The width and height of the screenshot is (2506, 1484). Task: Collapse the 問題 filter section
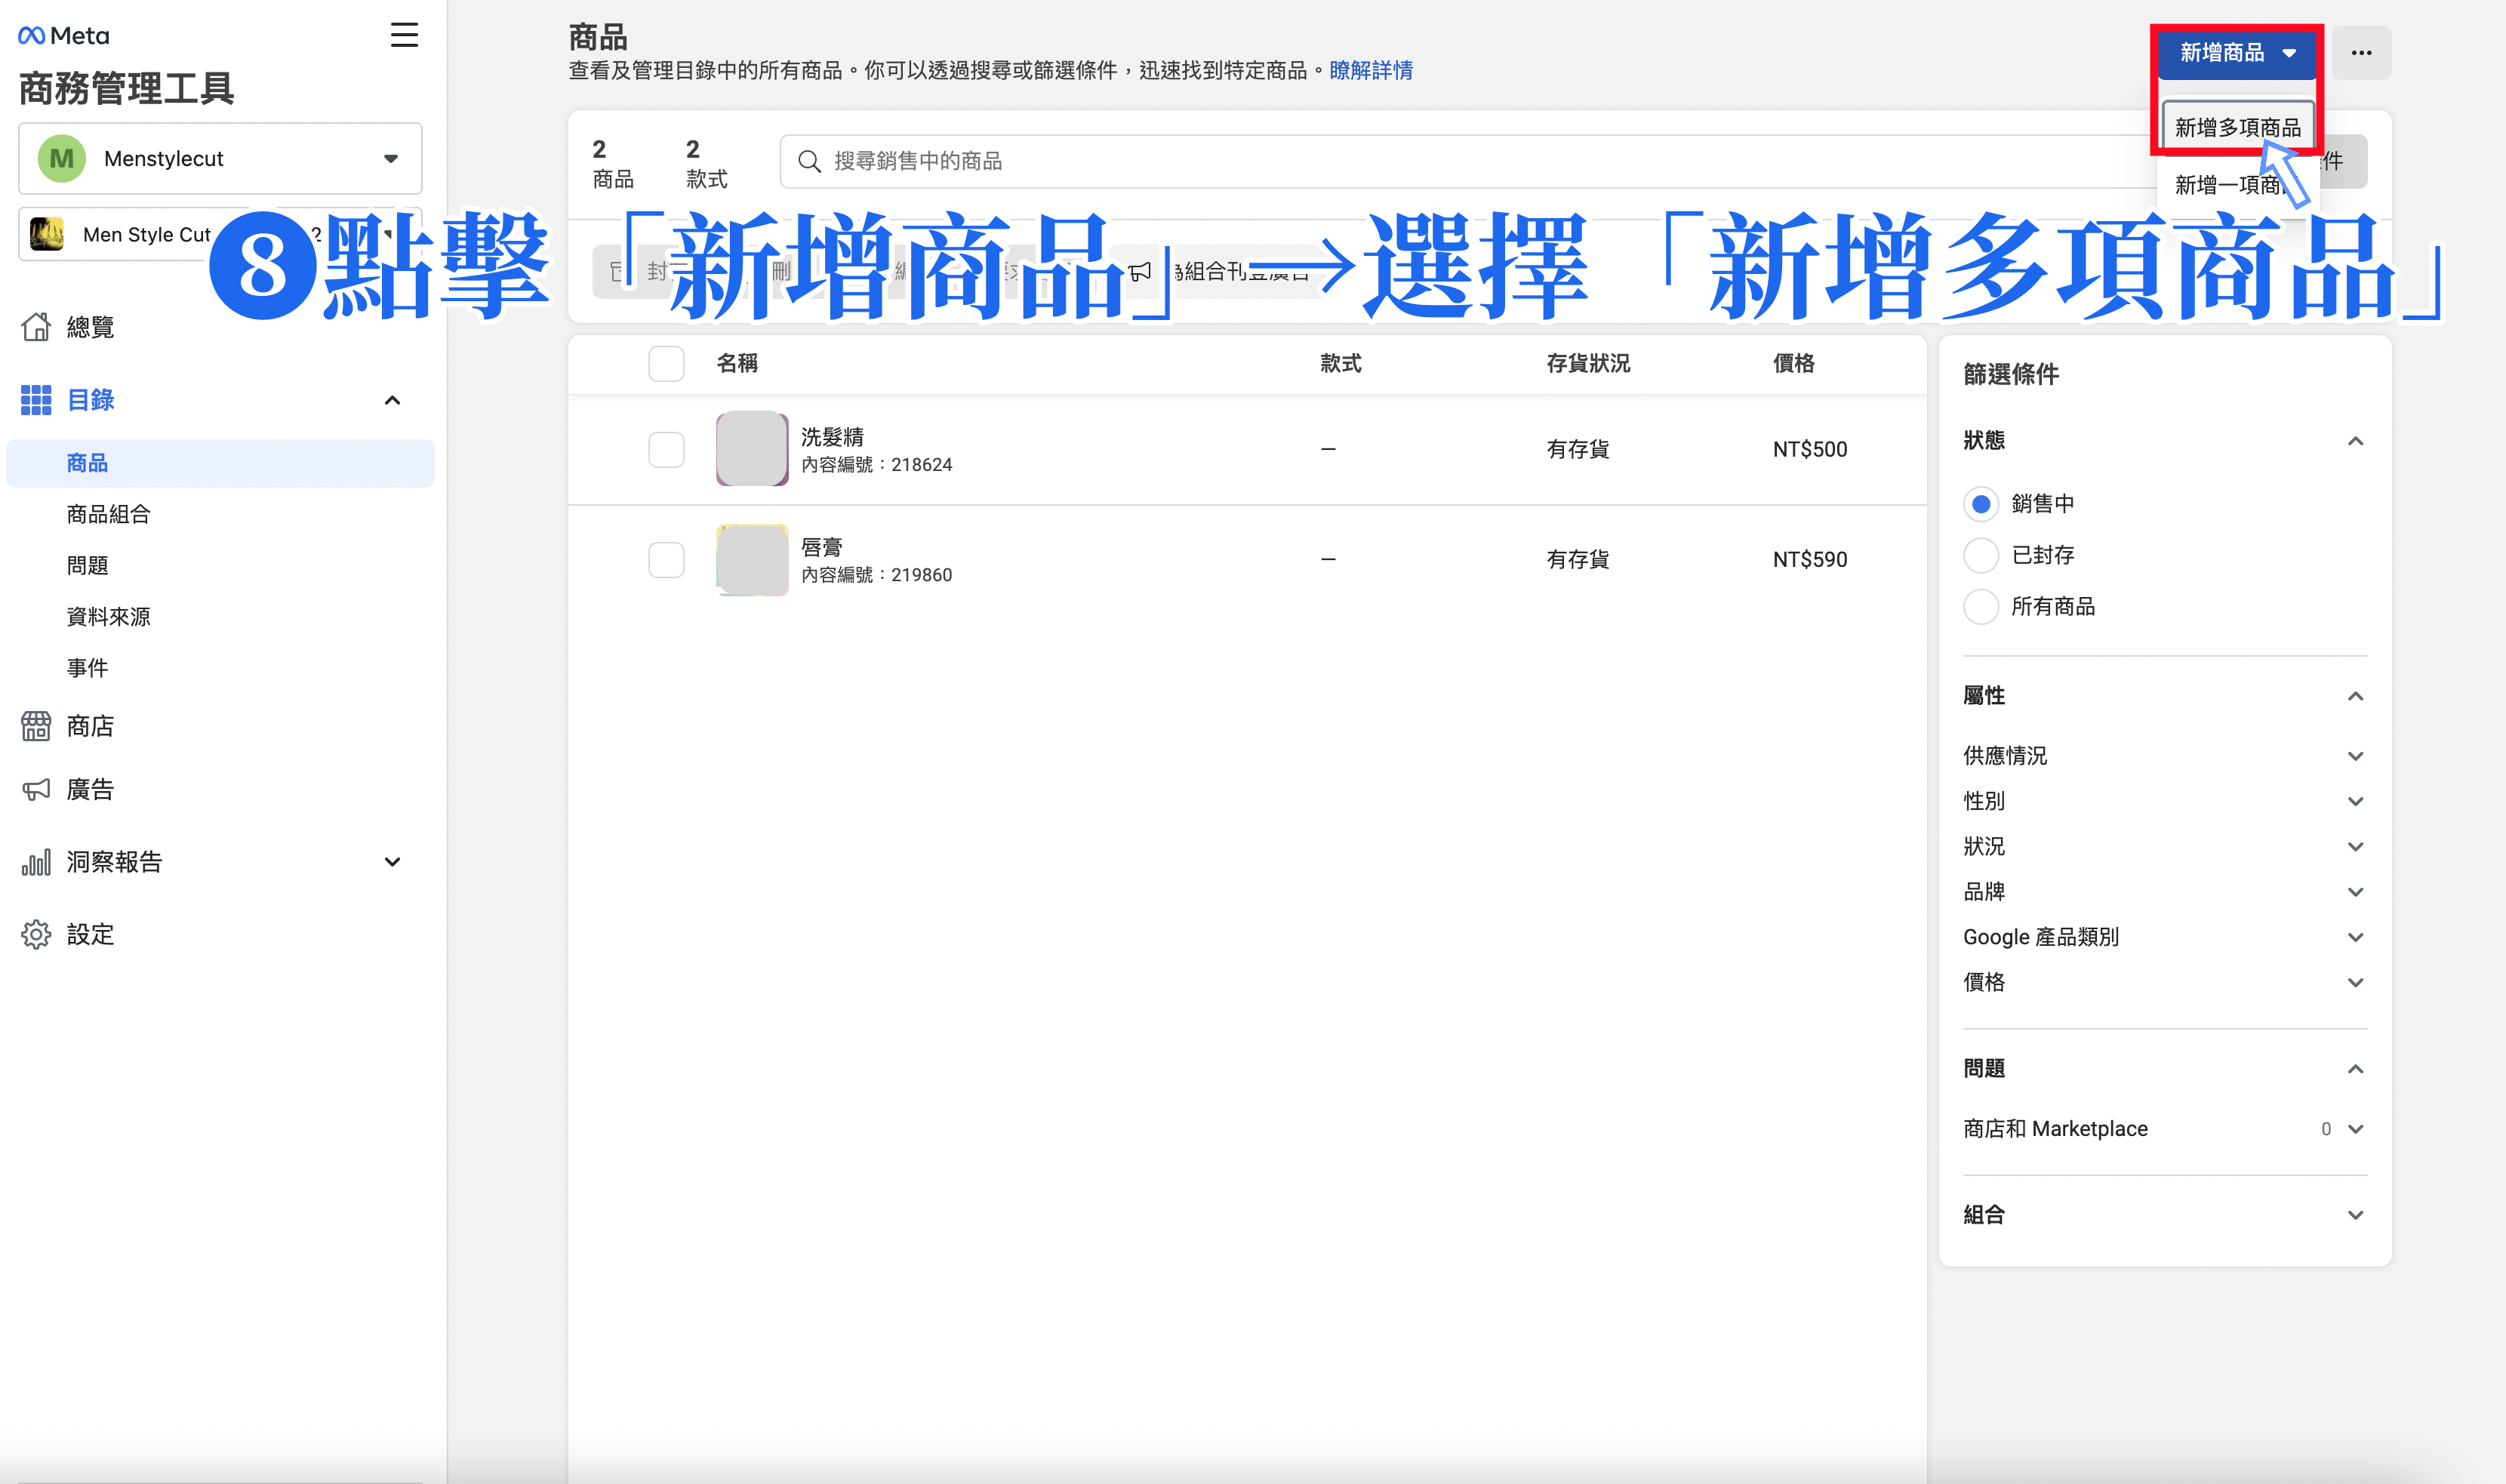click(2355, 1069)
